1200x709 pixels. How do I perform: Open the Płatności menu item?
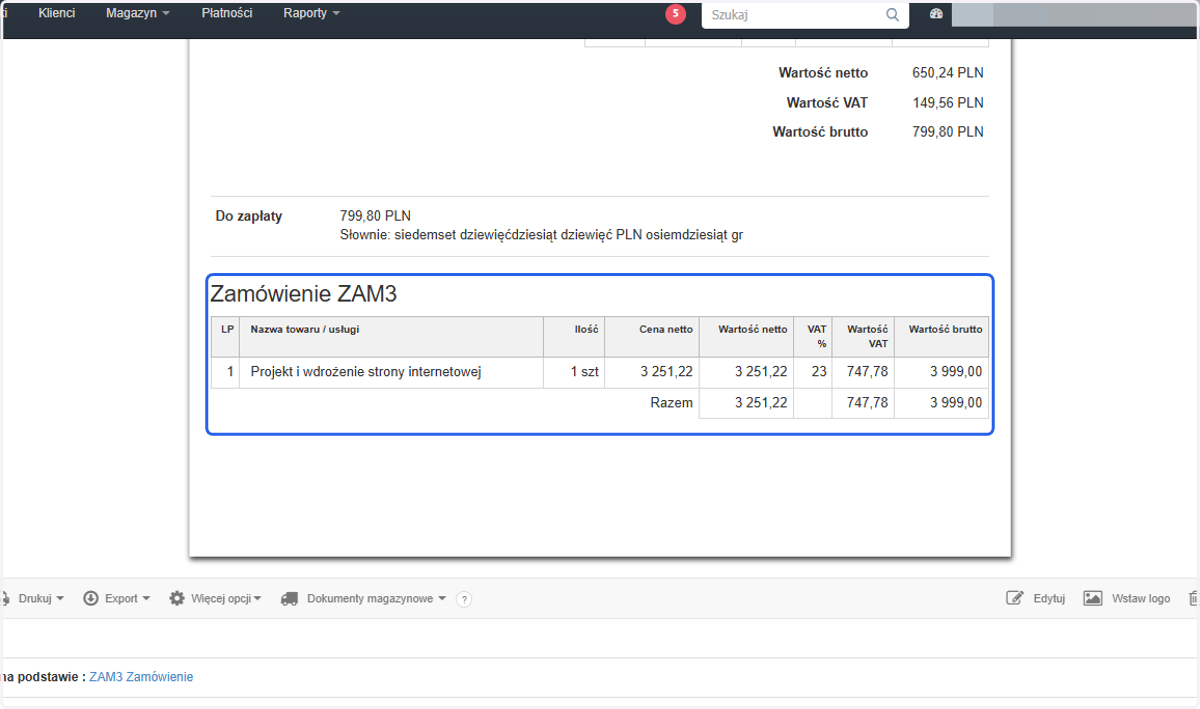click(x=227, y=14)
